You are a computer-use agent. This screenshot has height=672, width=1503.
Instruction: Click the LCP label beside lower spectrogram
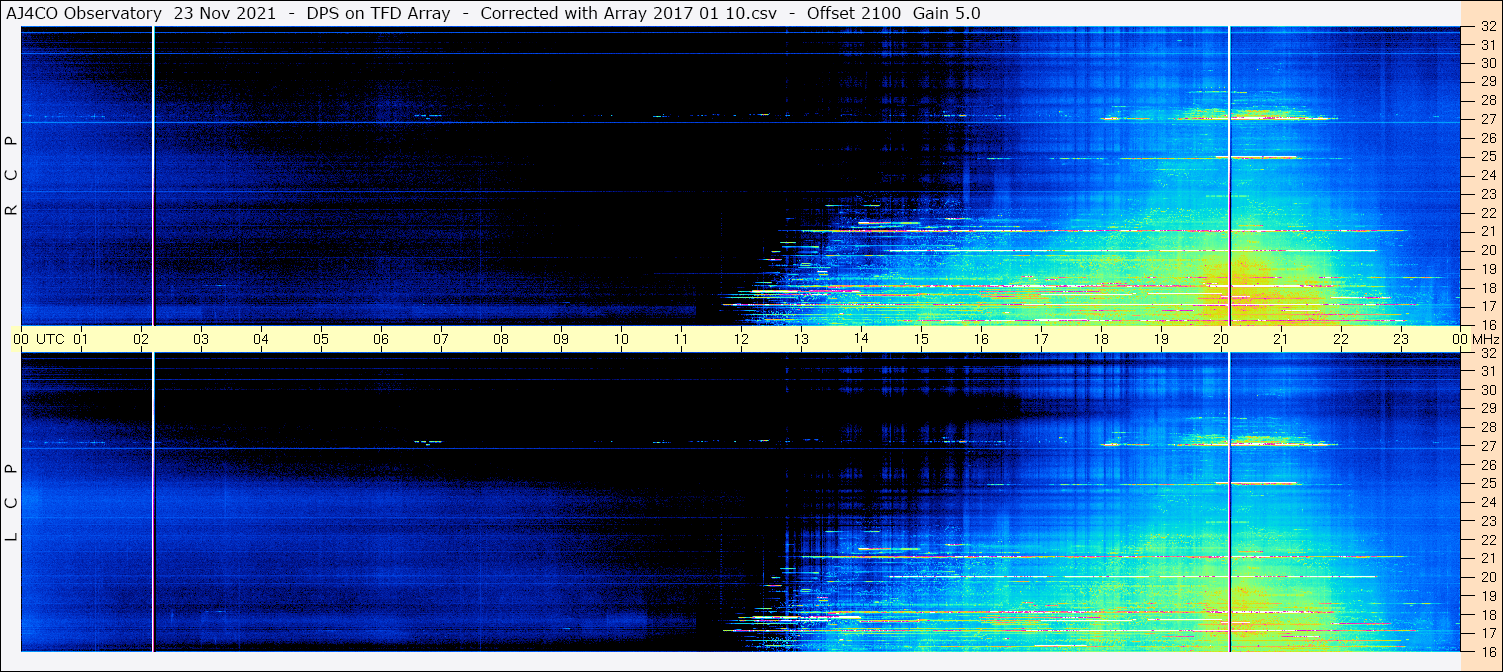coord(11,502)
